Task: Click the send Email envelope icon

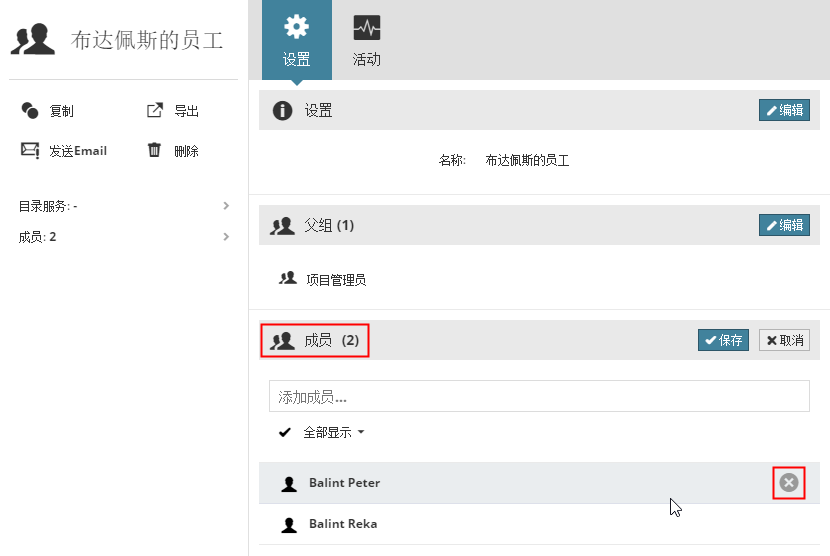Action: click(30, 150)
